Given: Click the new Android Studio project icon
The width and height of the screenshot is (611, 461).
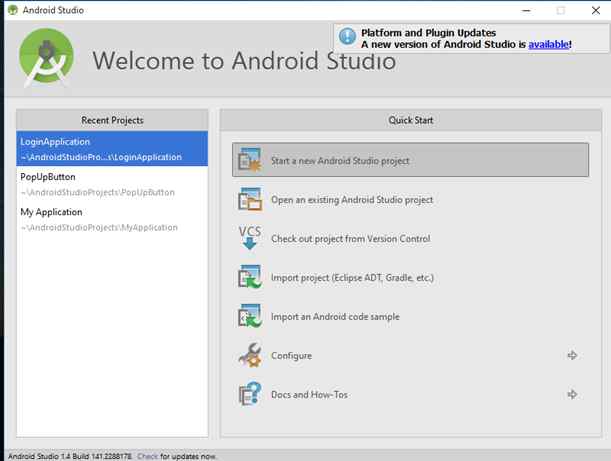Looking at the screenshot, I should 250,160.
